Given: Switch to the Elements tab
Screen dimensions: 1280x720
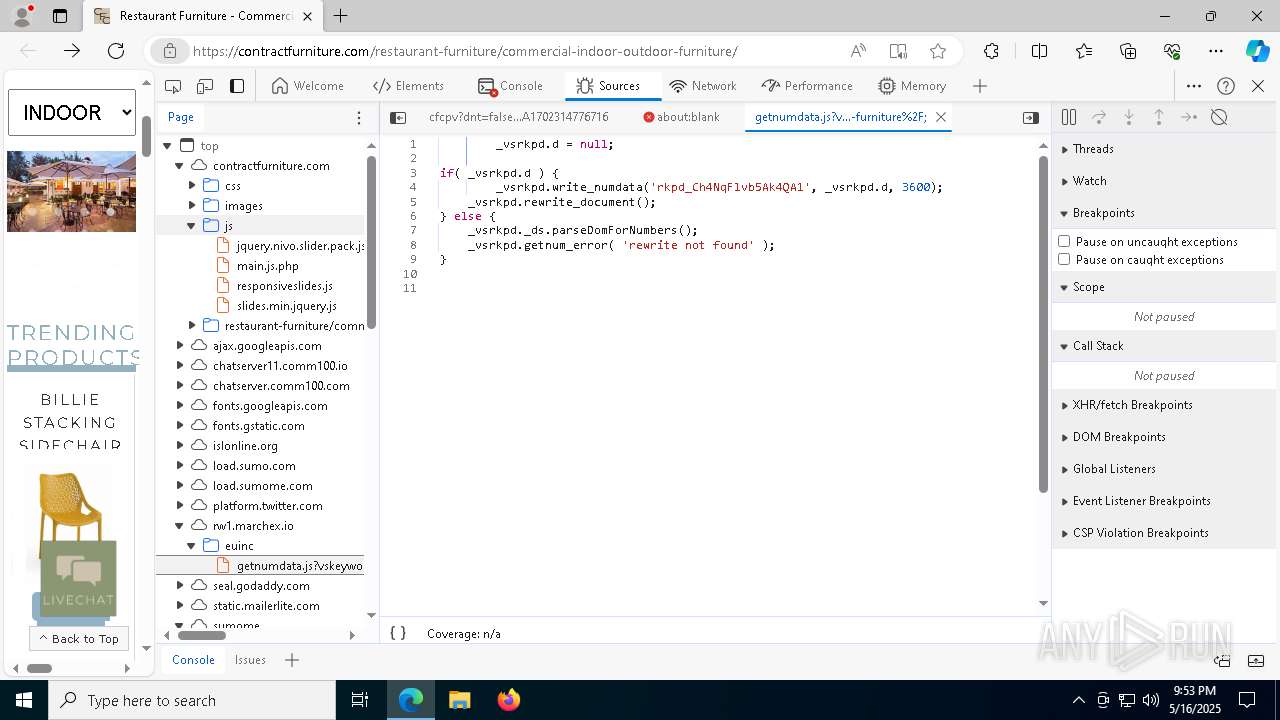Looking at the screenshot, I should [408, 86].
